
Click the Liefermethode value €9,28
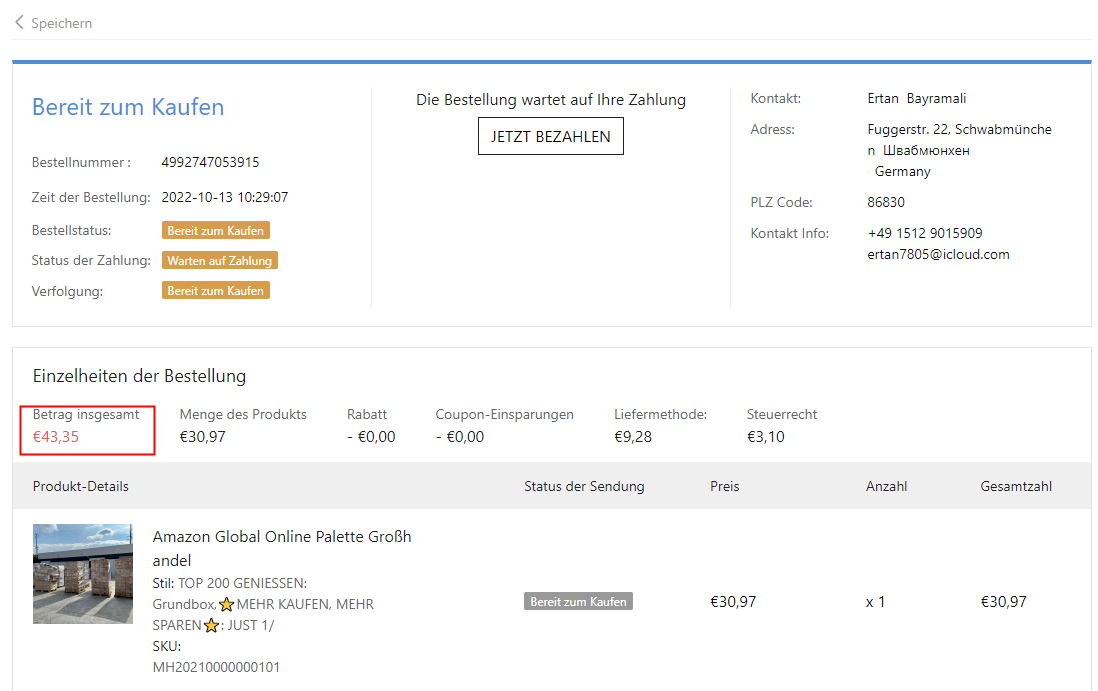[x=632, y=437]
